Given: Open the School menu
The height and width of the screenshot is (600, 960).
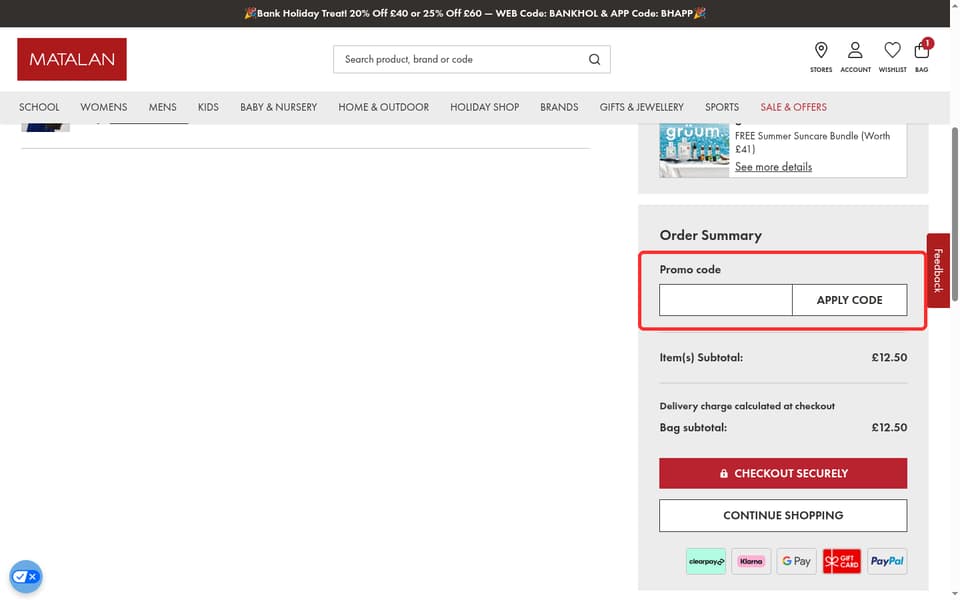Looking at the screenshot, I should [39, 107].
